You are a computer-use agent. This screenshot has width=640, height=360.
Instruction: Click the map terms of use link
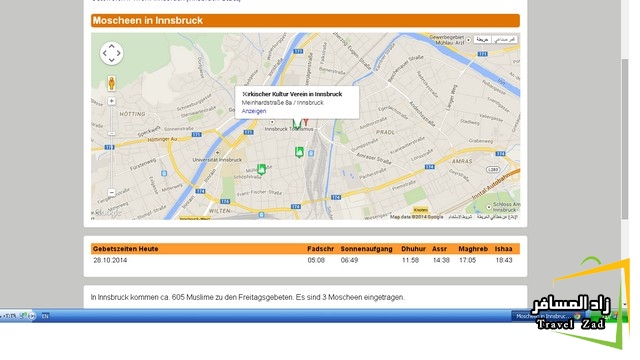[461, 217]
